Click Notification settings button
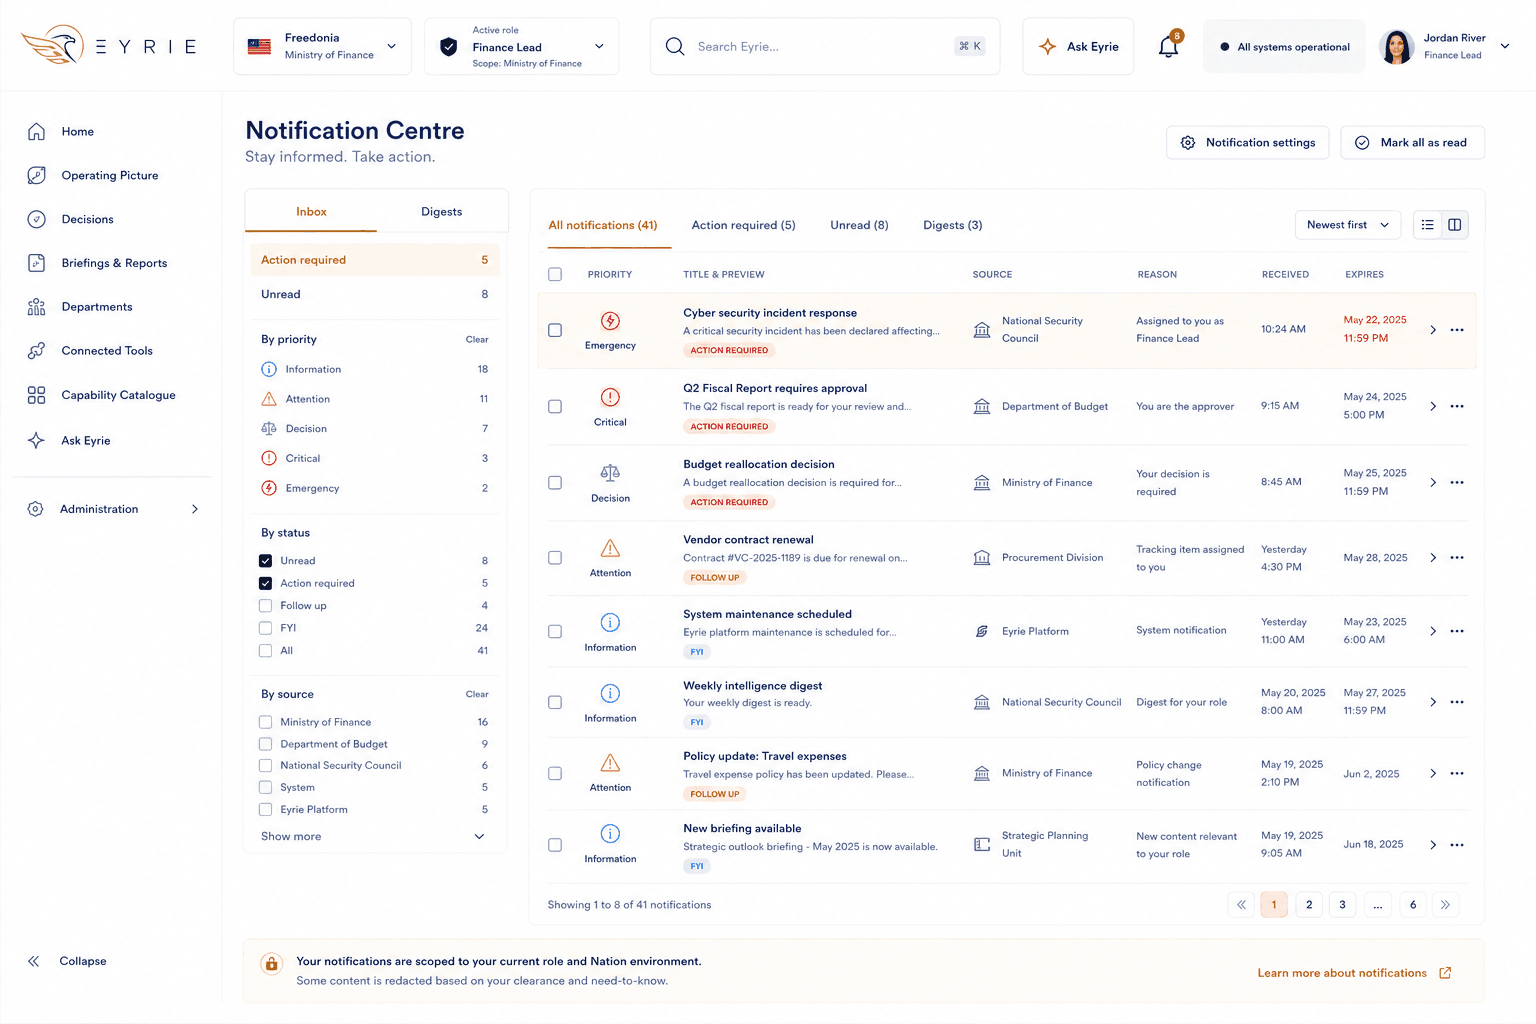This screenshot has height=1024, width=1536. (x=1247, y=143)
